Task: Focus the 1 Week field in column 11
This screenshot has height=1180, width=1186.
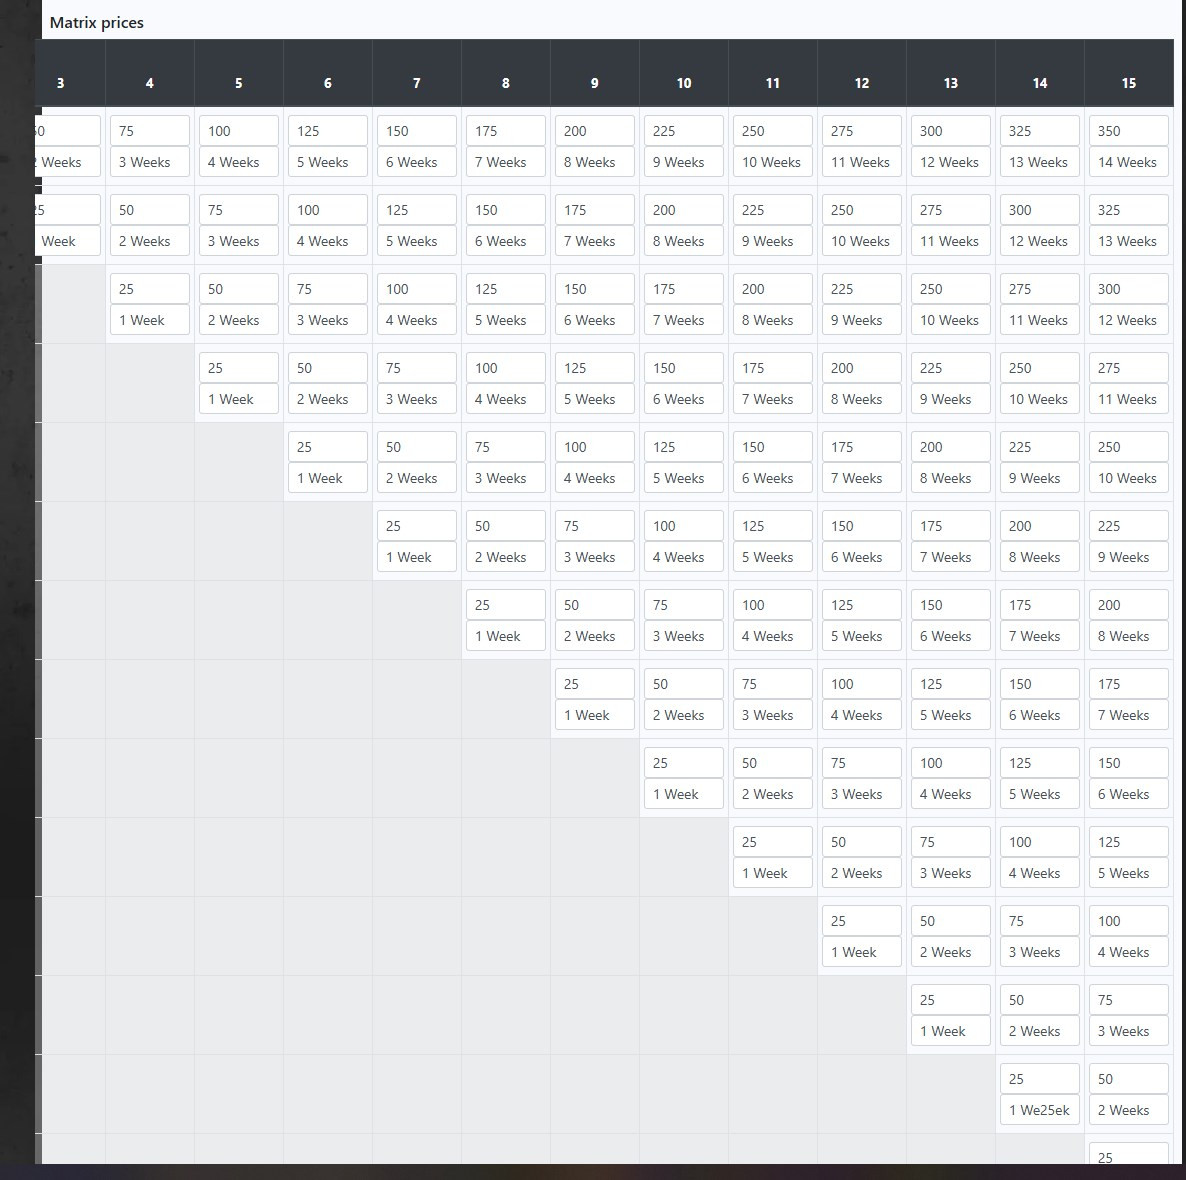Action: coord(773,874)
